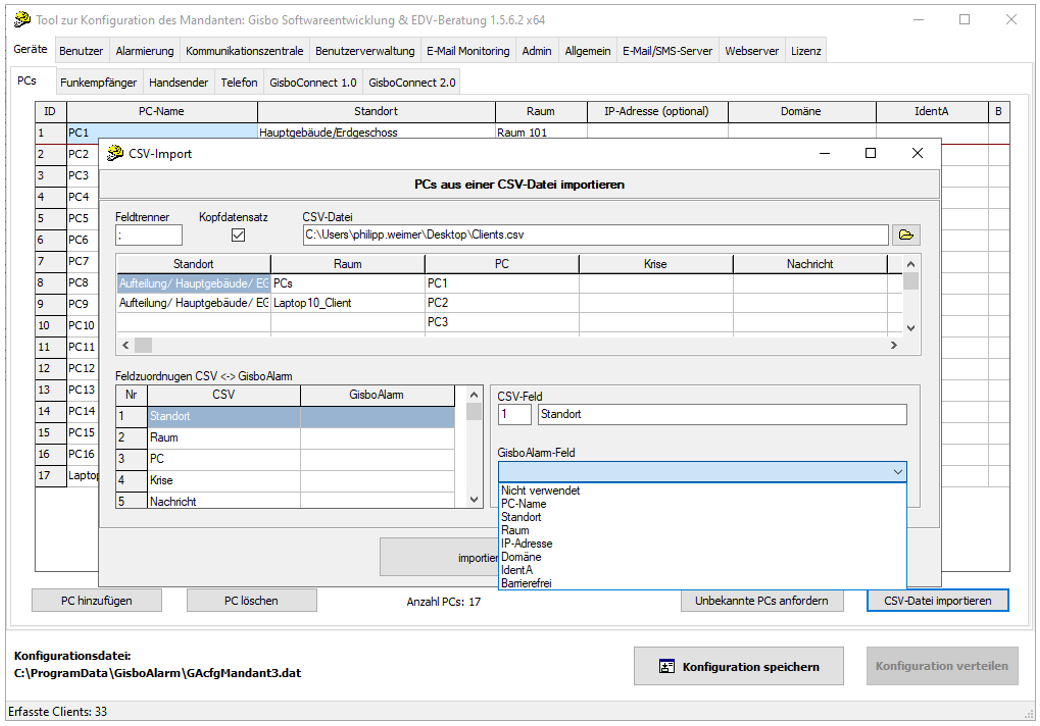The height and width of the screenshot is (726, 1040).
Task: Select 'Raum' row in field mapping
Action: [x=285, y=438]
